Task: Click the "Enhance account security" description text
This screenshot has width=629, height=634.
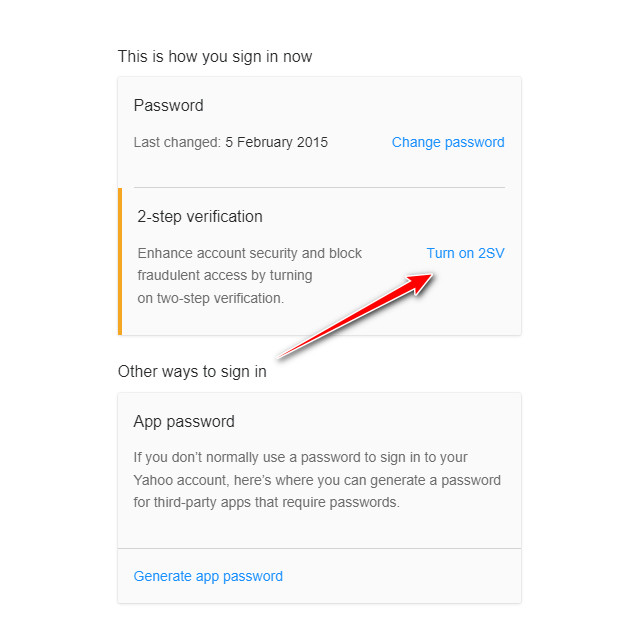Action: 250,253
